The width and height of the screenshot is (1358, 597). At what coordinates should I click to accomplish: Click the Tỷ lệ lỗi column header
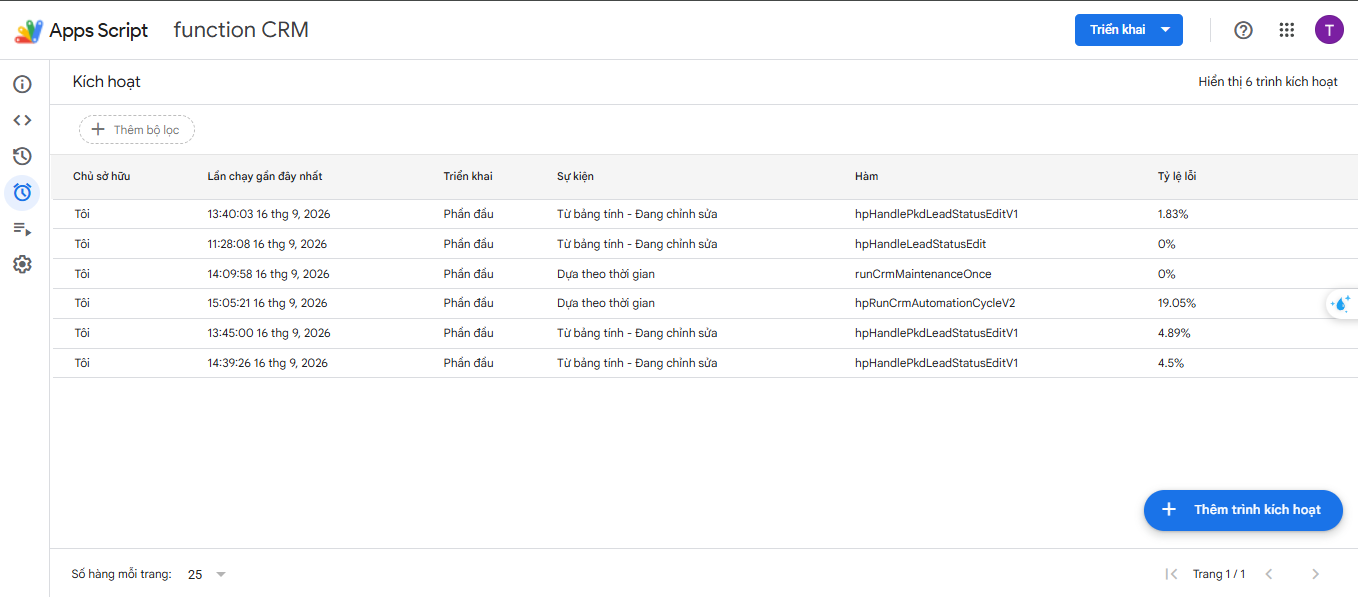pyautogui.click(x=1177, y=177)
